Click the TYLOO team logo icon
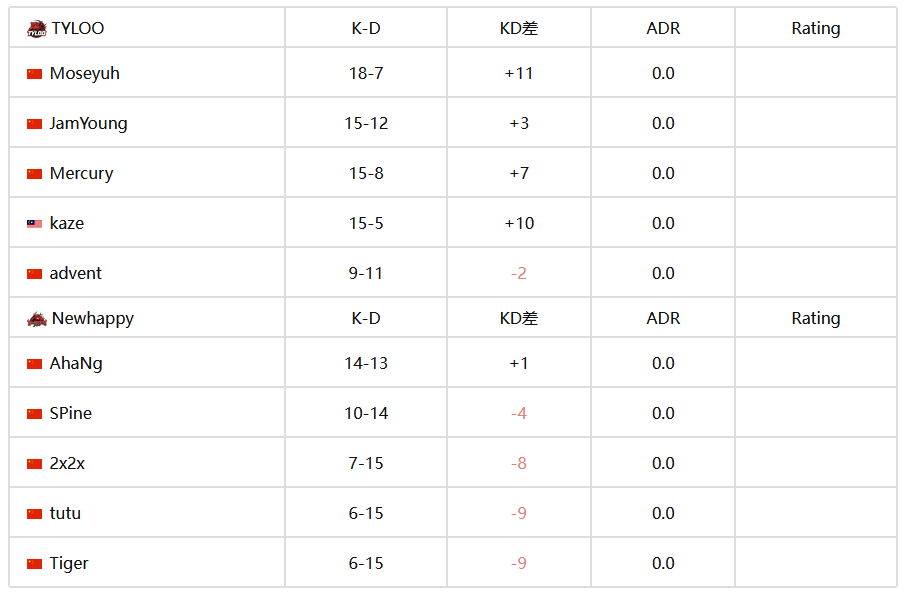 pos(36,29)
